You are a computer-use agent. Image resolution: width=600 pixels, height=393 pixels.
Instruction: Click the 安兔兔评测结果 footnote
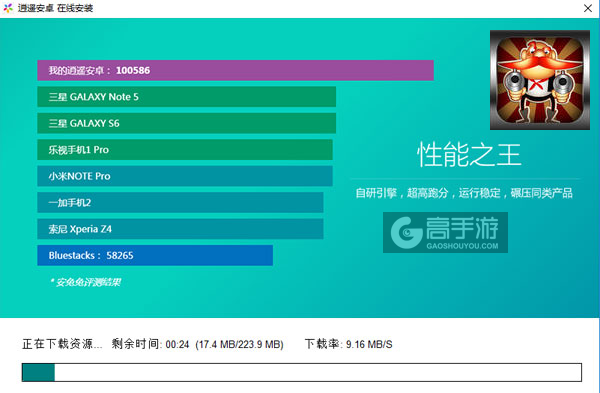(85, 282)
